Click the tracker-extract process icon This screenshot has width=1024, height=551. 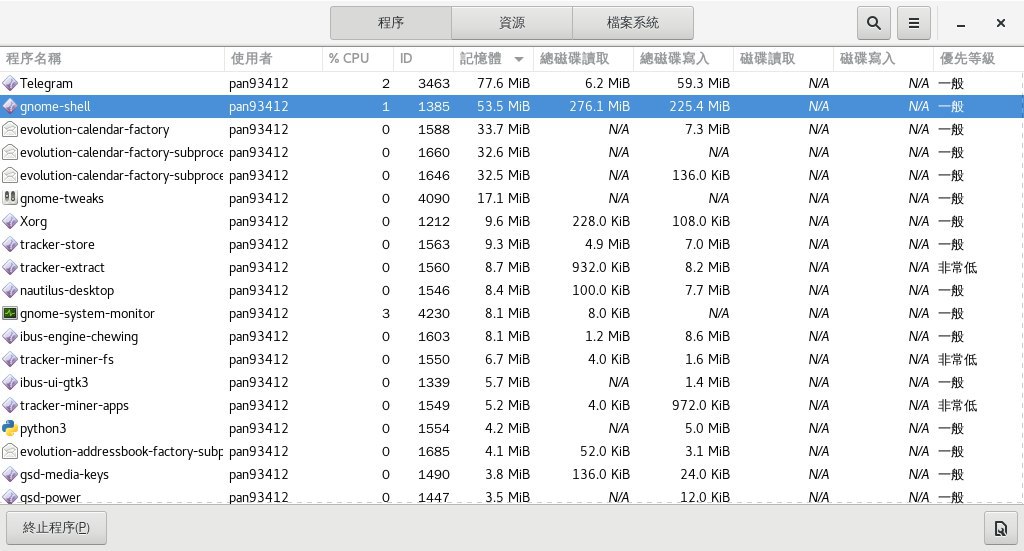tap(10, 267)
